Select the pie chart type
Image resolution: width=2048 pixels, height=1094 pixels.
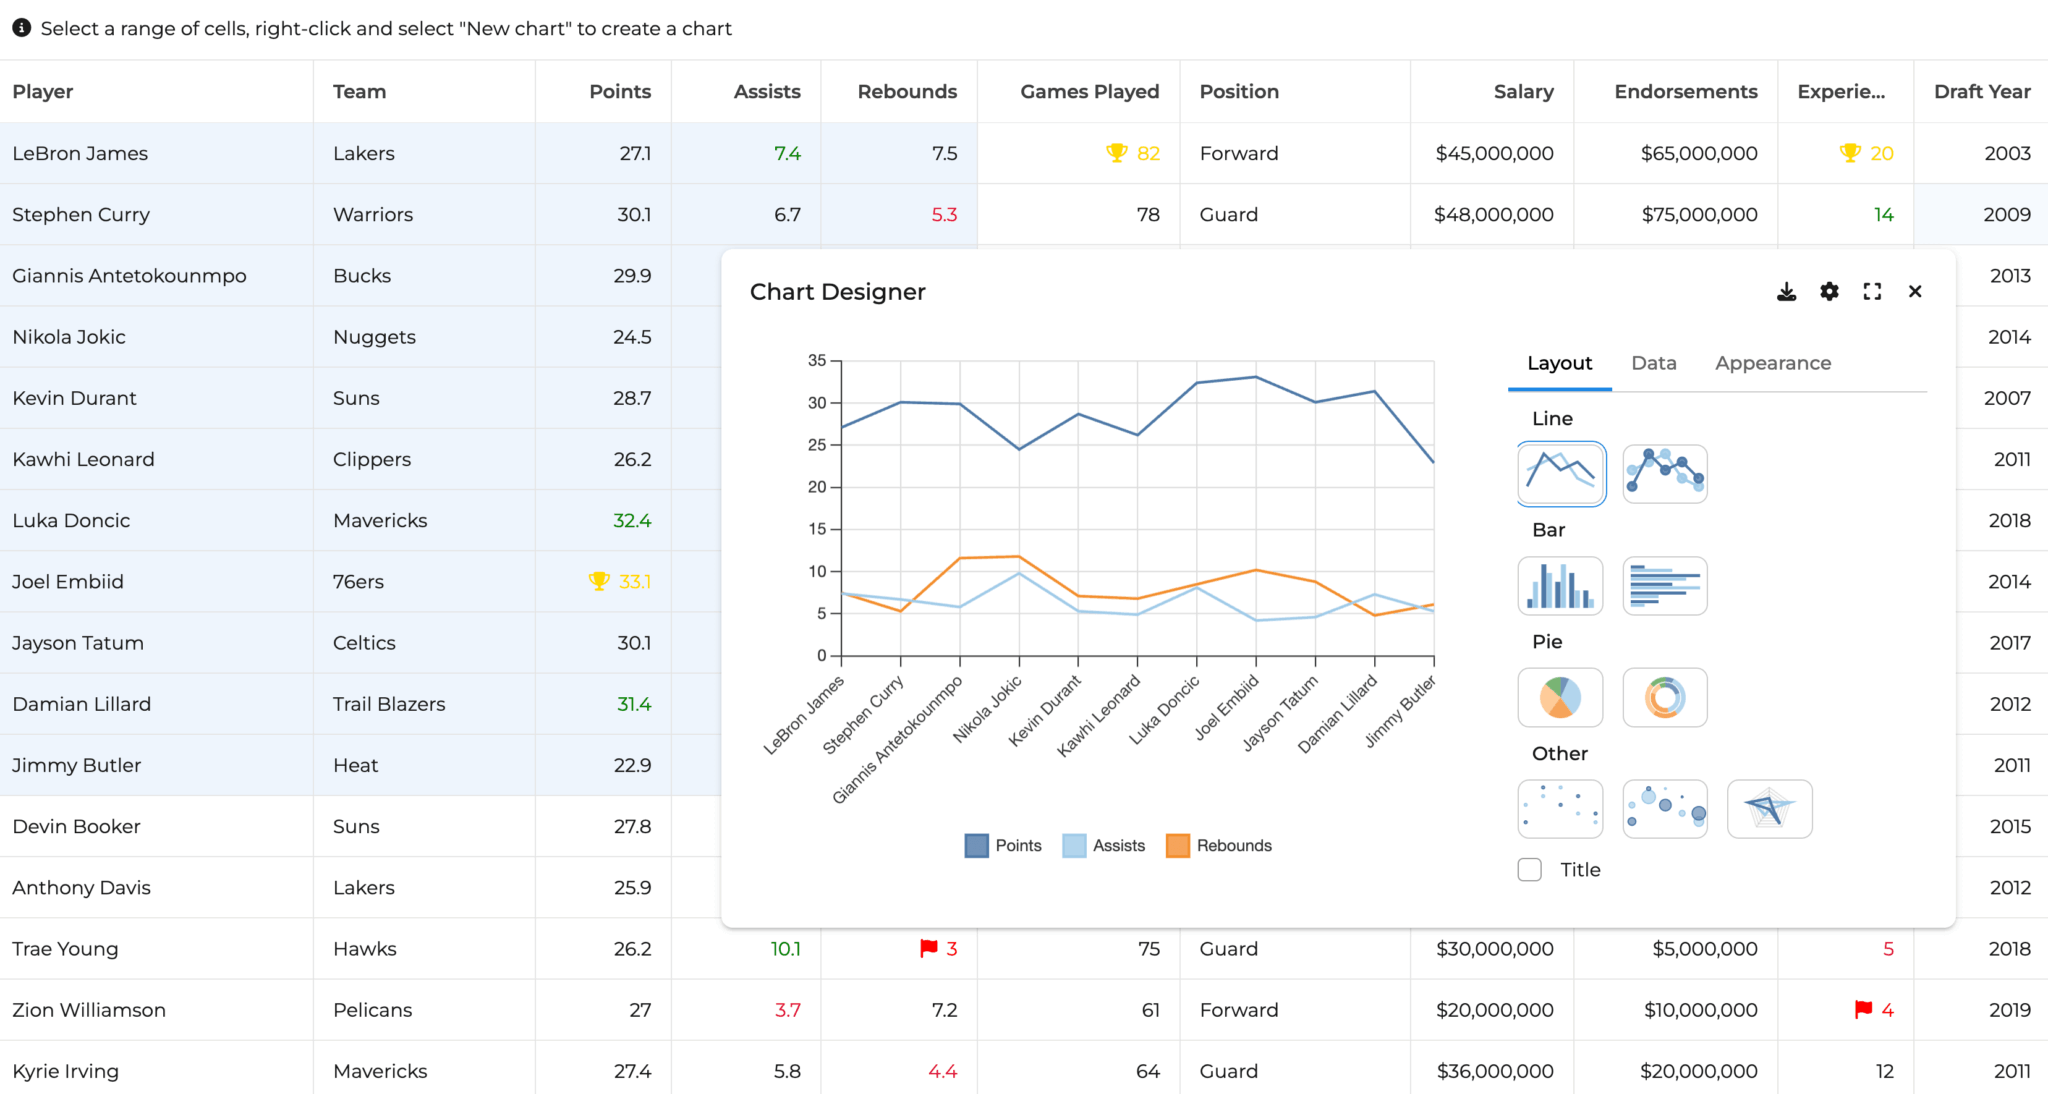pos(1560,698)
